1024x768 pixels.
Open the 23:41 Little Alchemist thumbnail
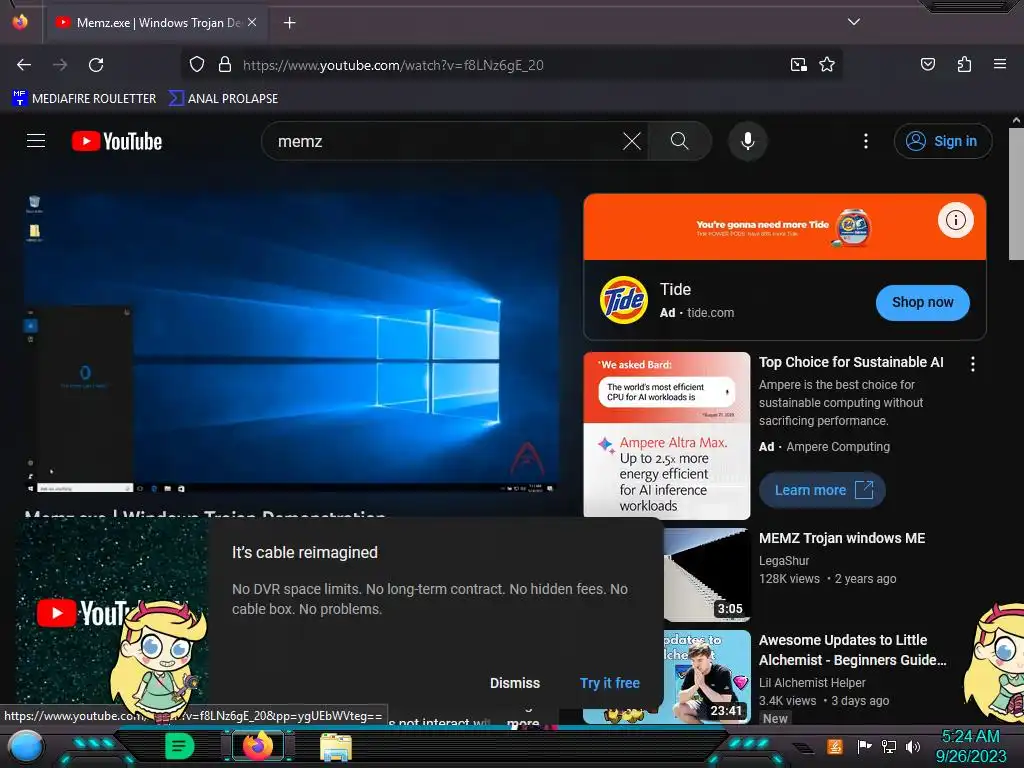point(707,676)
